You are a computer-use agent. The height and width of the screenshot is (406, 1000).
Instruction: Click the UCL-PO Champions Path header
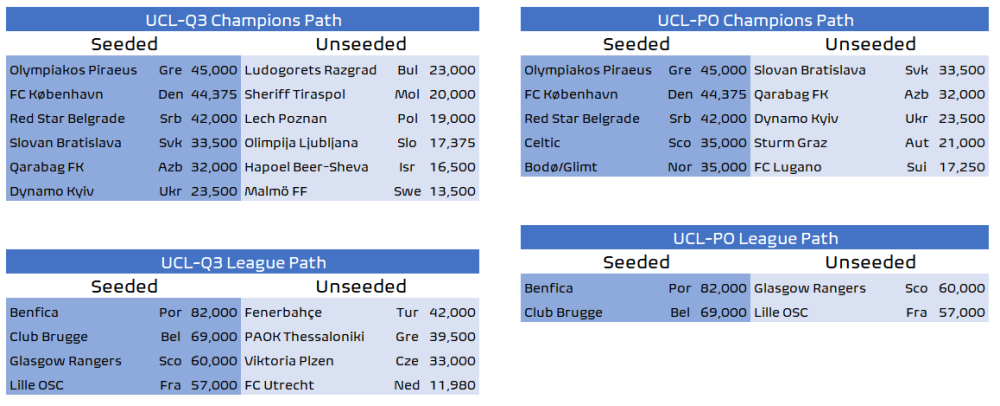pos(756,20)
